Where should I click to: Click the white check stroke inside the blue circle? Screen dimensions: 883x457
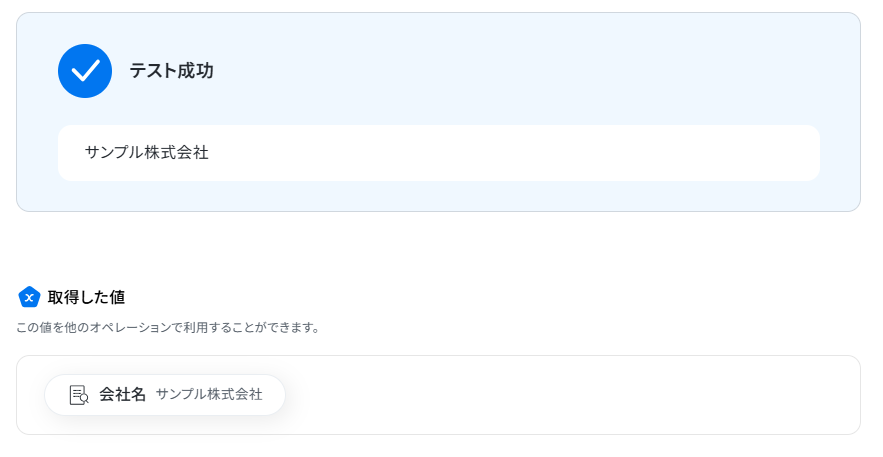[x=85, y=71]
